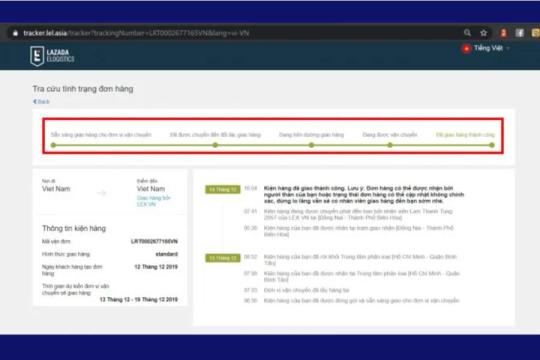
Task: Click the arrow icon between origin and destination
Action: click(102, 193)
